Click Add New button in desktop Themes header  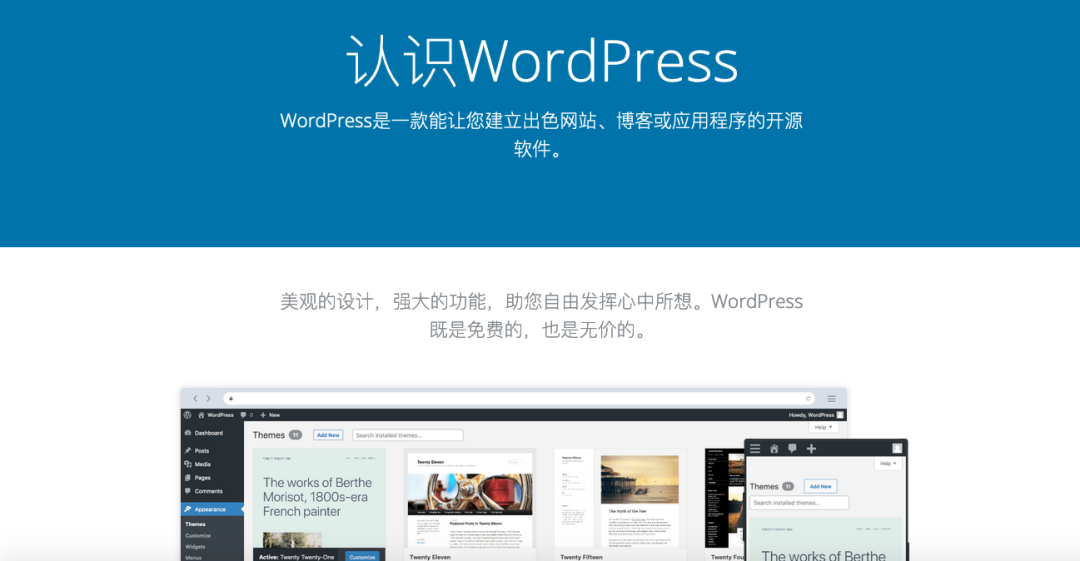[328, 435]
